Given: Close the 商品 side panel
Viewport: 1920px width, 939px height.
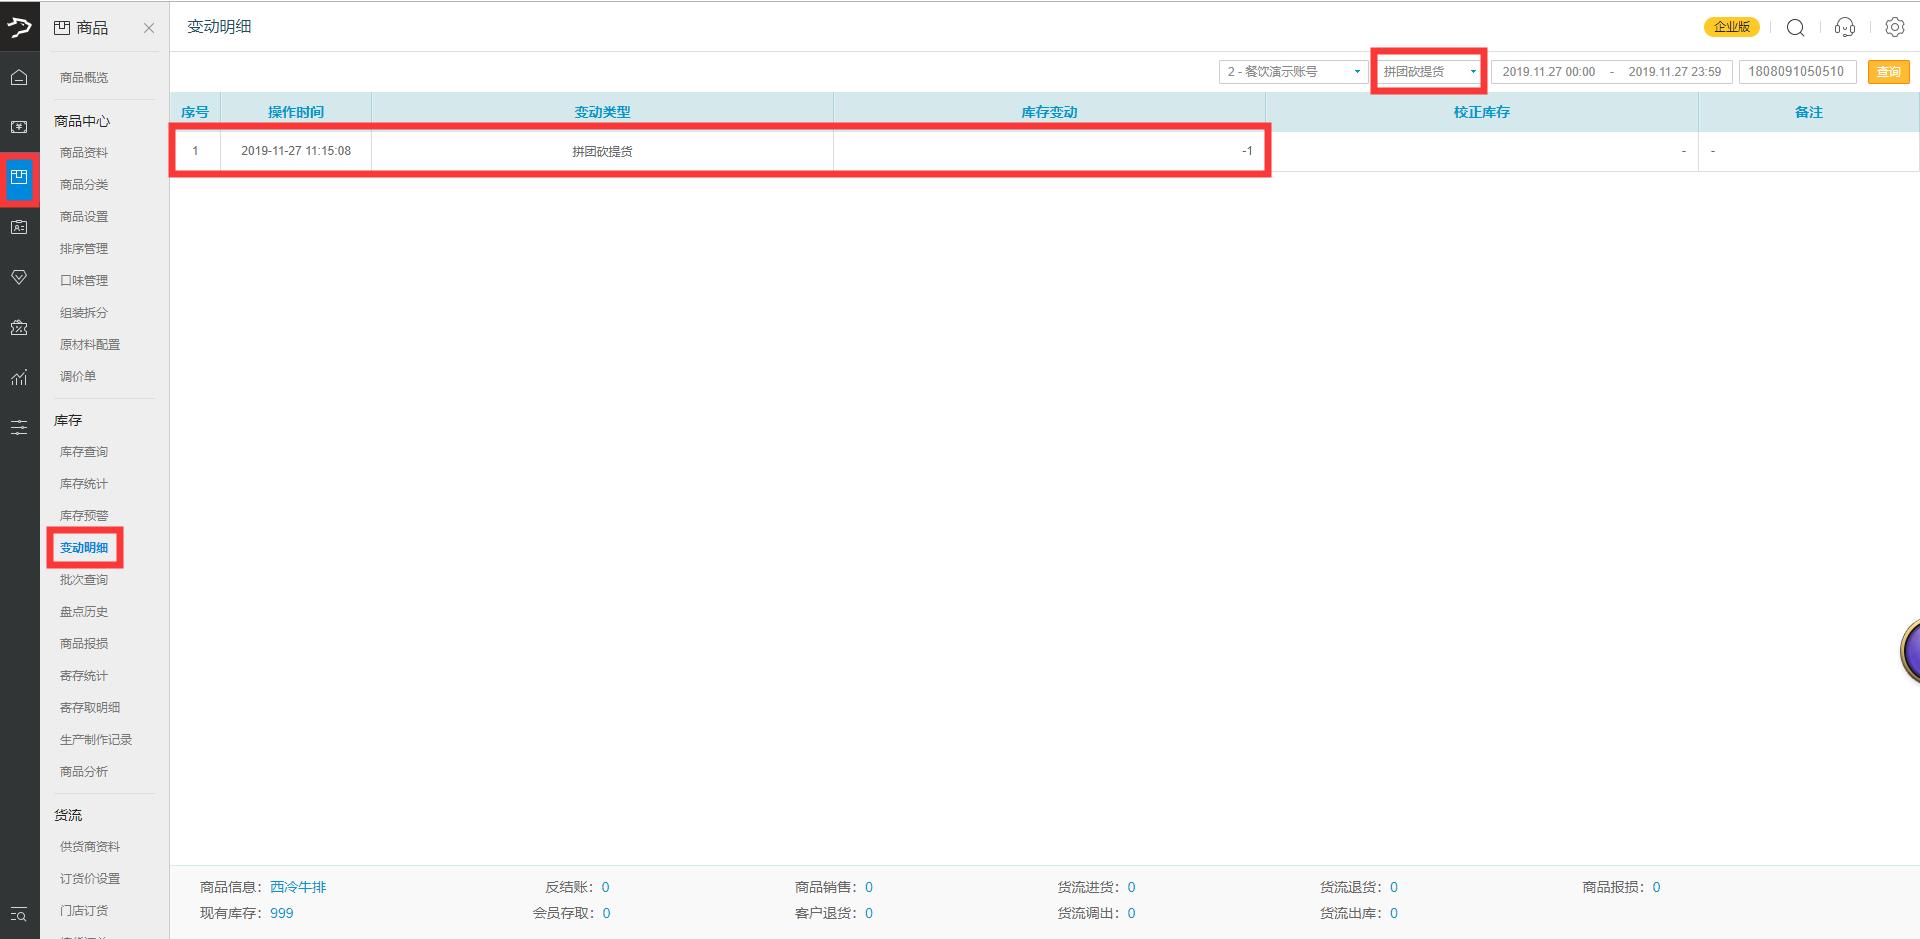Looking at the screenshot, I should pos(149,28).
